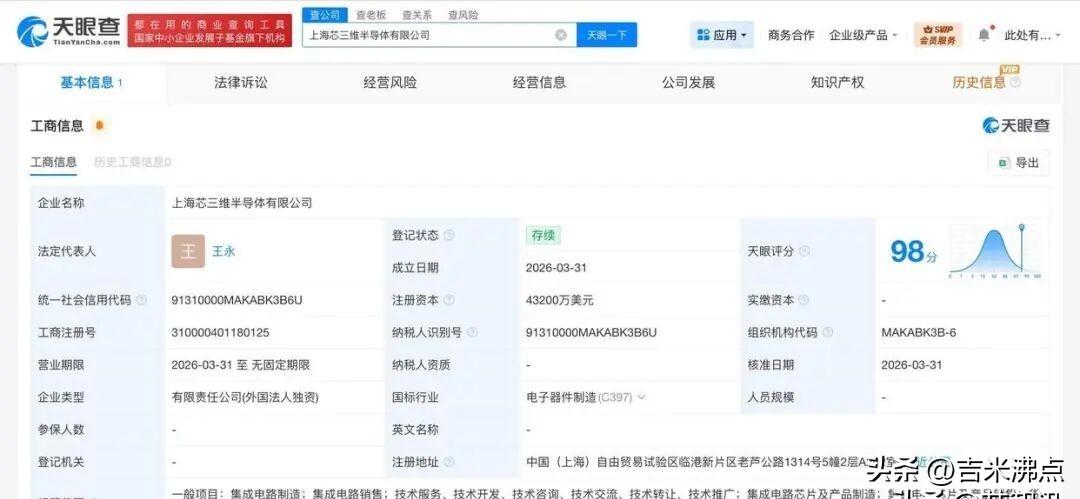Open notifications bell icon

(x=984, y=34)
